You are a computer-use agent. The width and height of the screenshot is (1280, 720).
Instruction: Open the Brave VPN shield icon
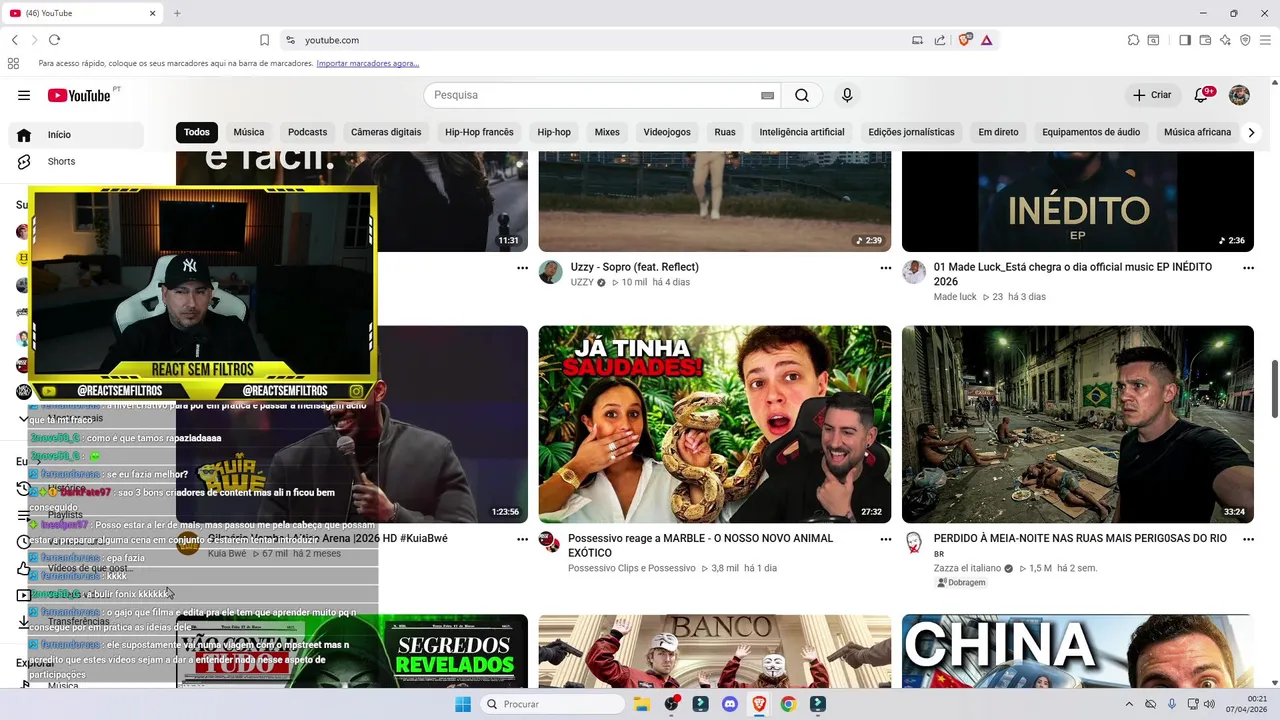tap(1245, 40)
